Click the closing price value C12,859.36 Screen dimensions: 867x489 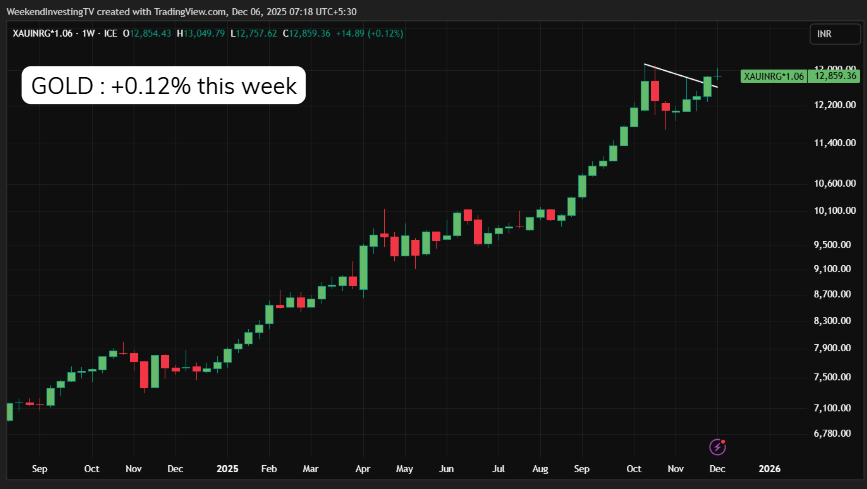click(x=316, y=33)
